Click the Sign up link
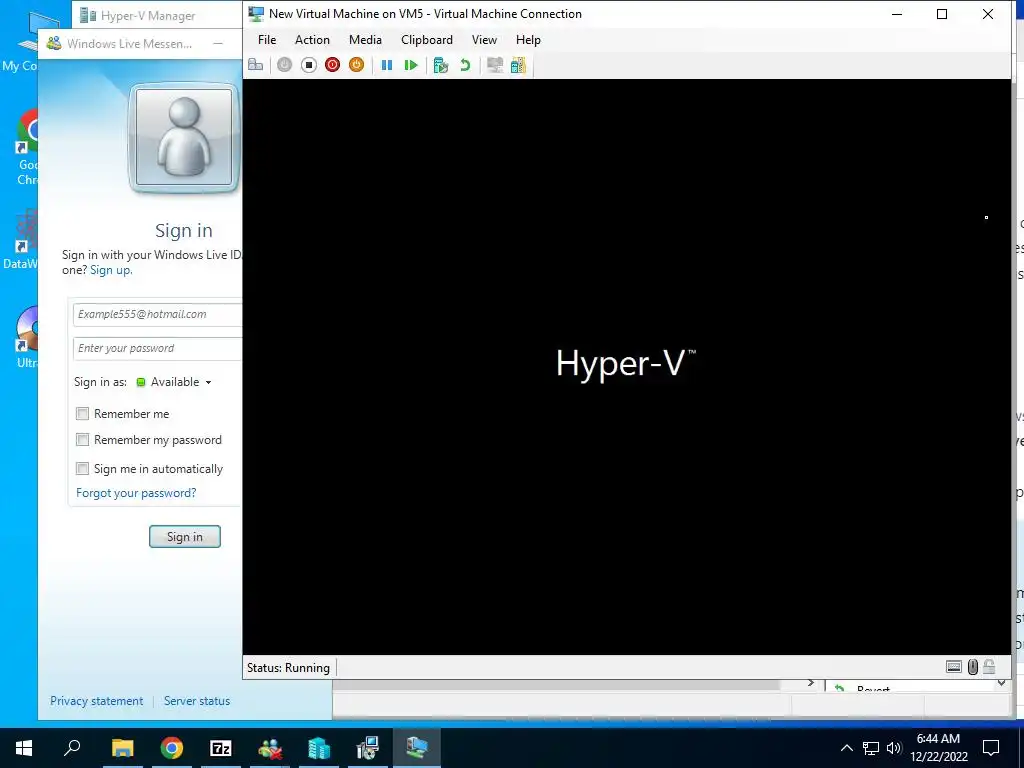Image resolution: width=1024 pixels, height=768 pixels. pyautogui.click(x=111, y=270)
